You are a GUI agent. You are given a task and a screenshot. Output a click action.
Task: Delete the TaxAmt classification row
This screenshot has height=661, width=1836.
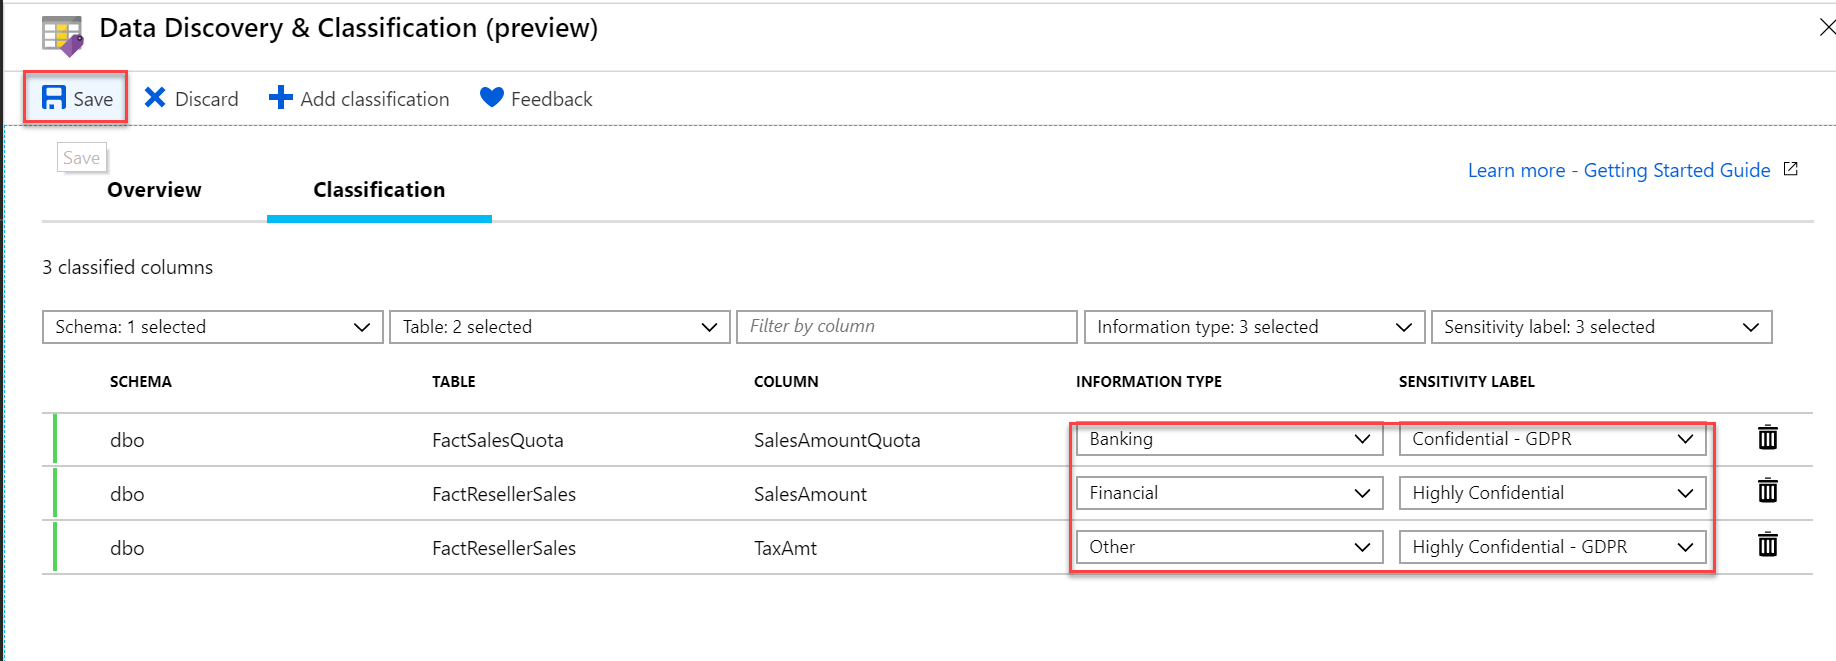[1767, 545]
